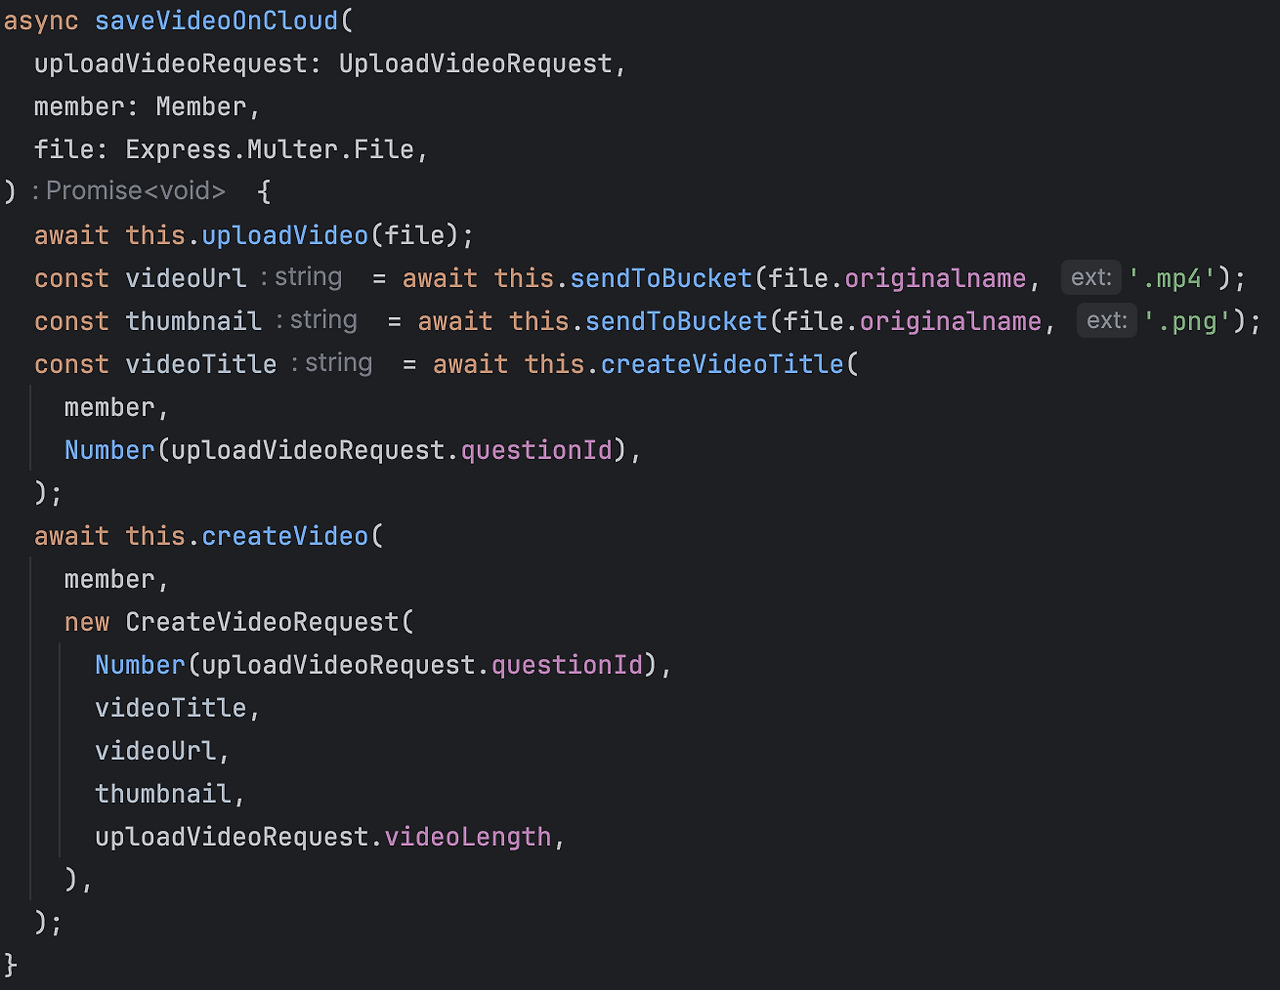Click thumbnail in its const declaration
1280x990 pixels.
(x=194, y=322)
